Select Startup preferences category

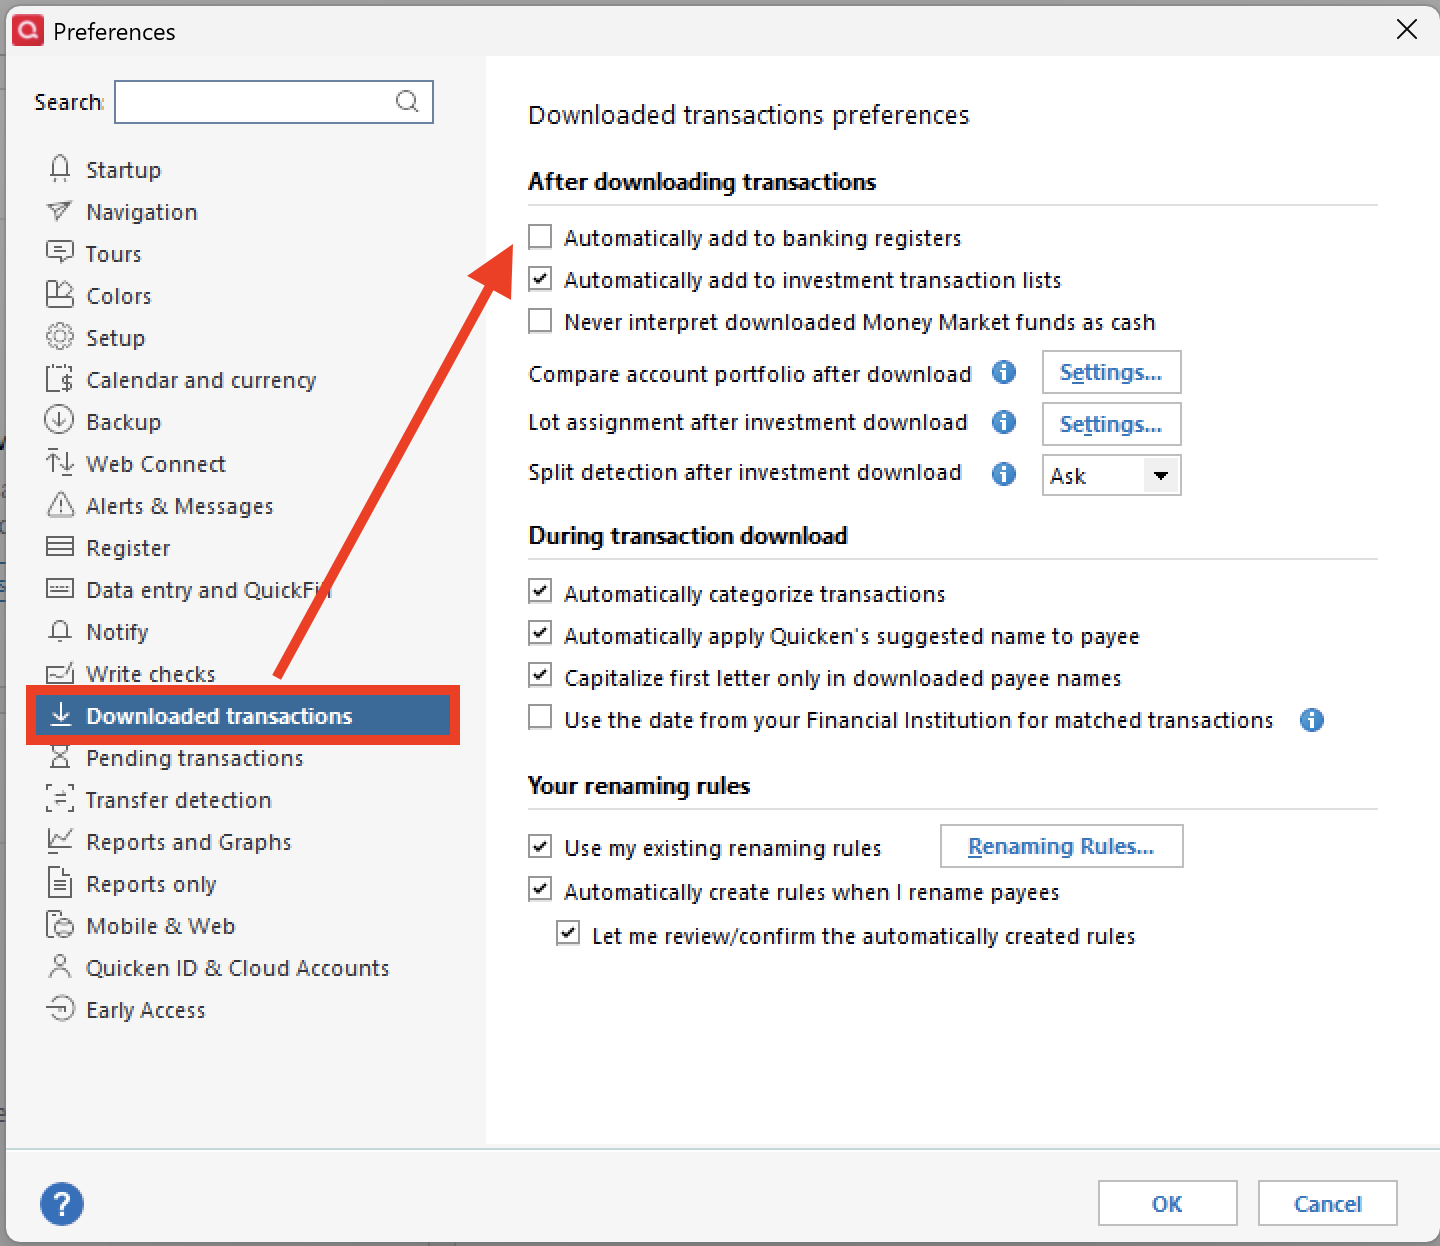point(123,170)
